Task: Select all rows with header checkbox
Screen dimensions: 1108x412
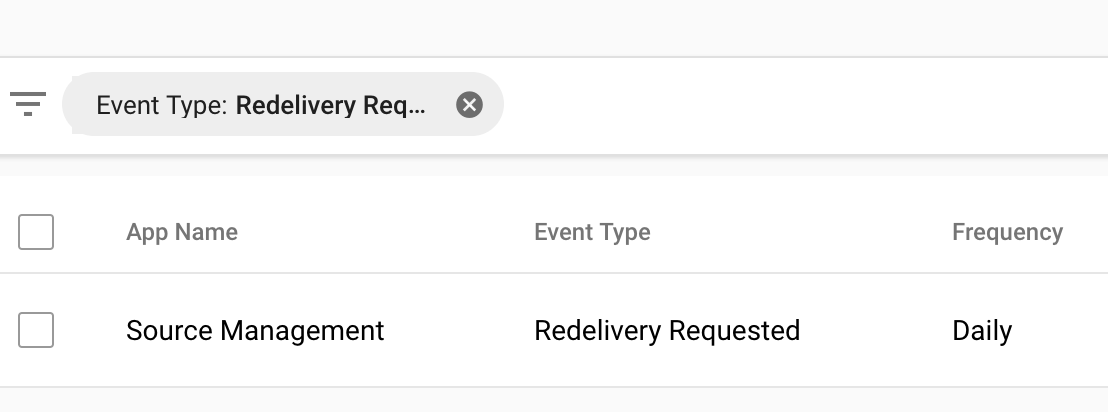Action: pos(36,232)
